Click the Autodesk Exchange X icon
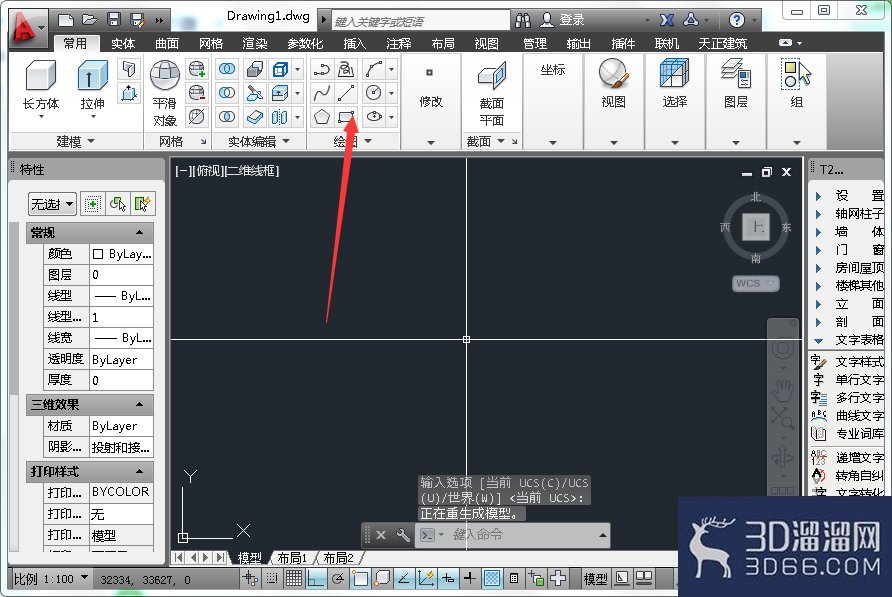The image size is (892, 597). pyautogui.click(x=667, y=20)
